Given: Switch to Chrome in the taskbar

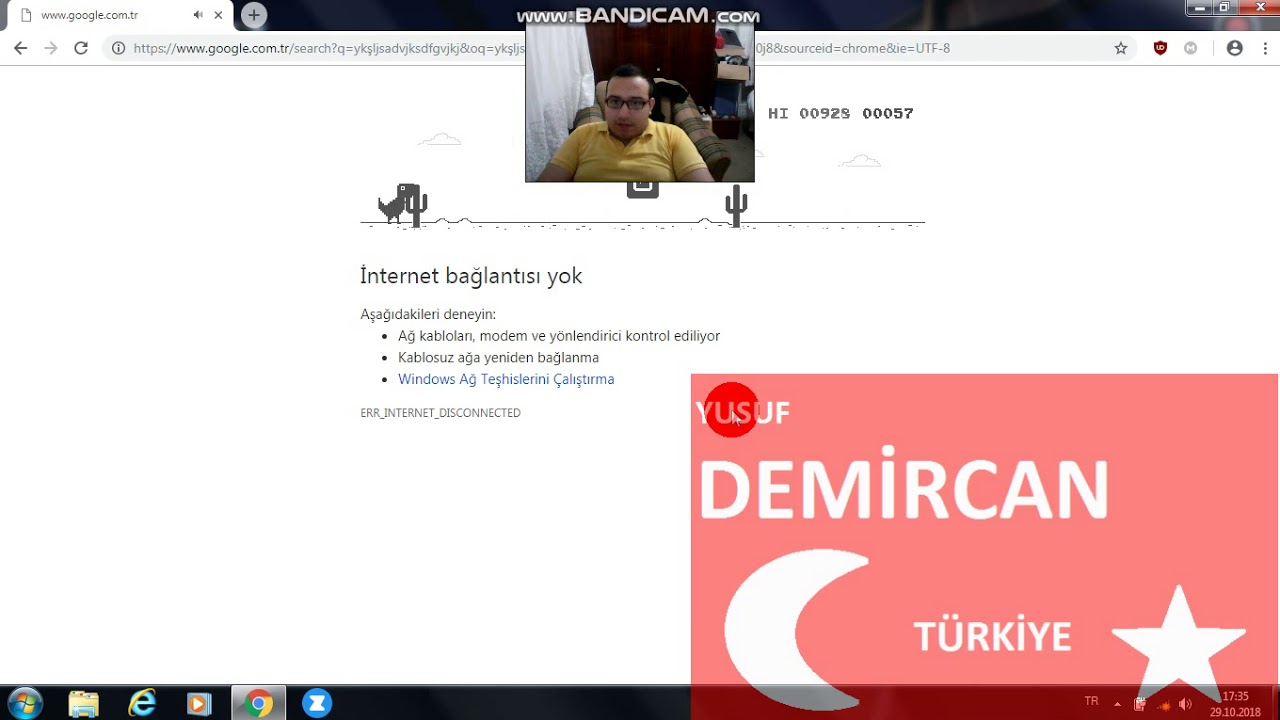Looking at the screenshot, I should [x=258, y=703].
